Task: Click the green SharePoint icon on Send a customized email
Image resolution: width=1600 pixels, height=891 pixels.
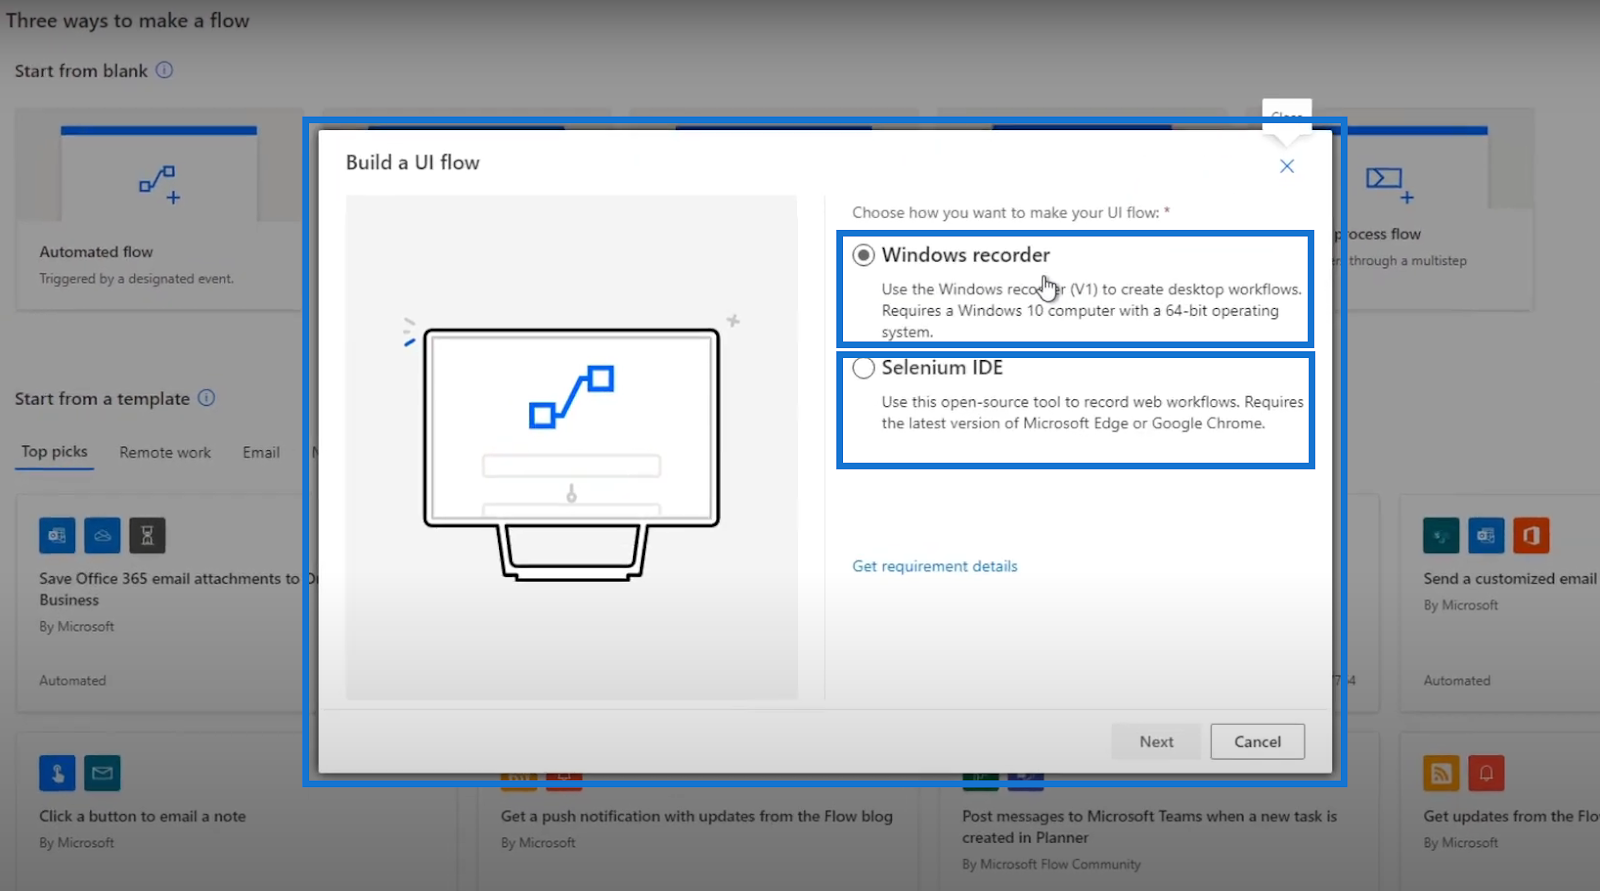Action: (x=1441, y=536)
